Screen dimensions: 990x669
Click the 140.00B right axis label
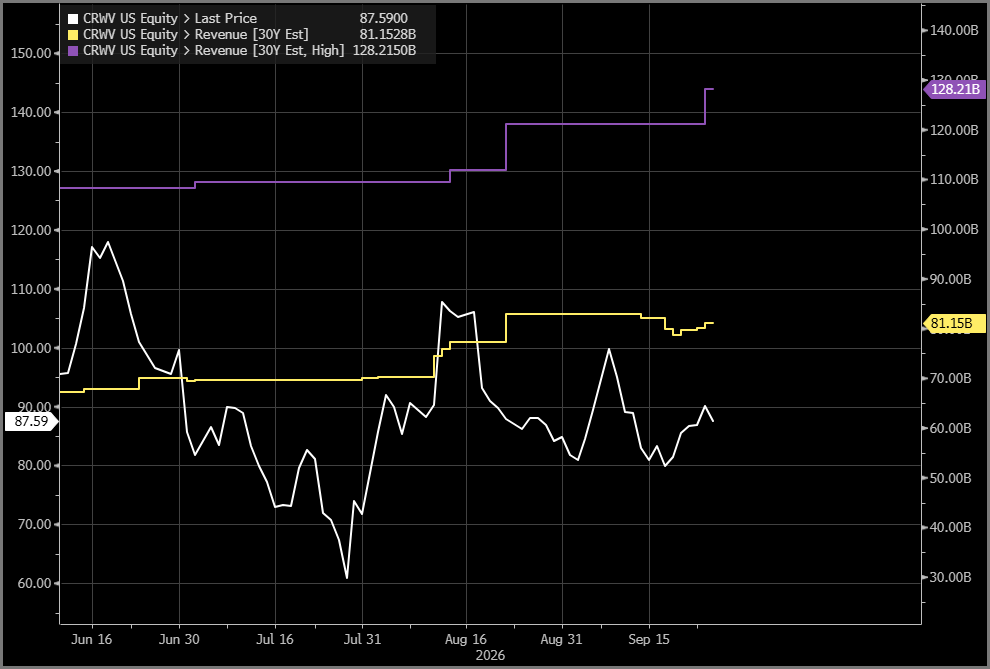pyautogui.click(x=950, y=30)
